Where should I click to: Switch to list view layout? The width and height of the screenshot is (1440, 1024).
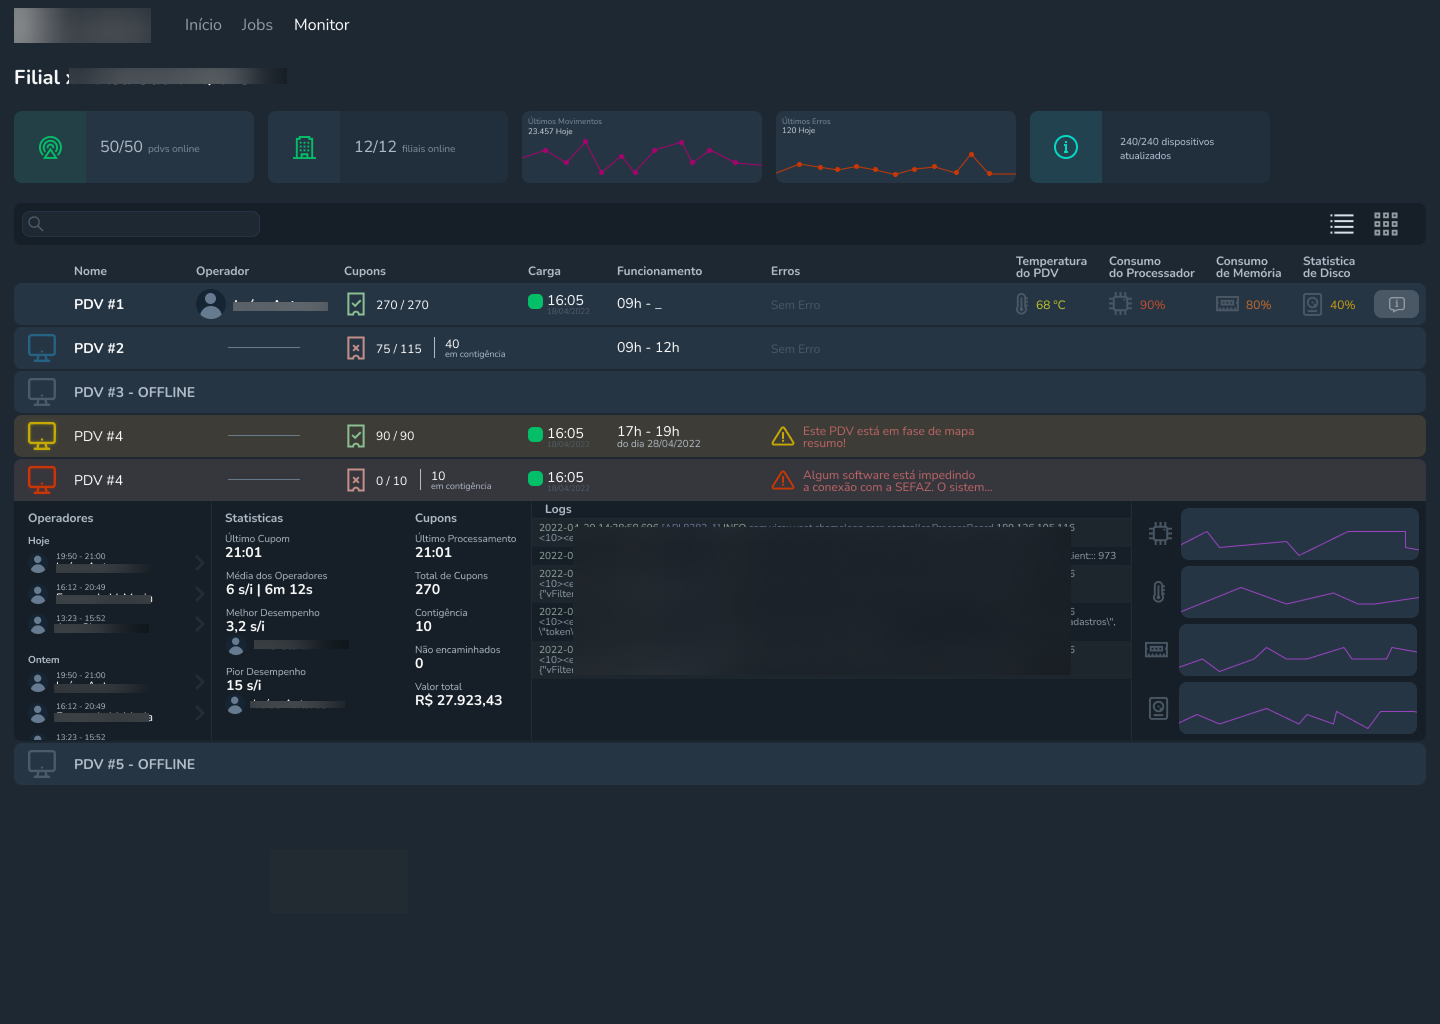[1341, 224]
